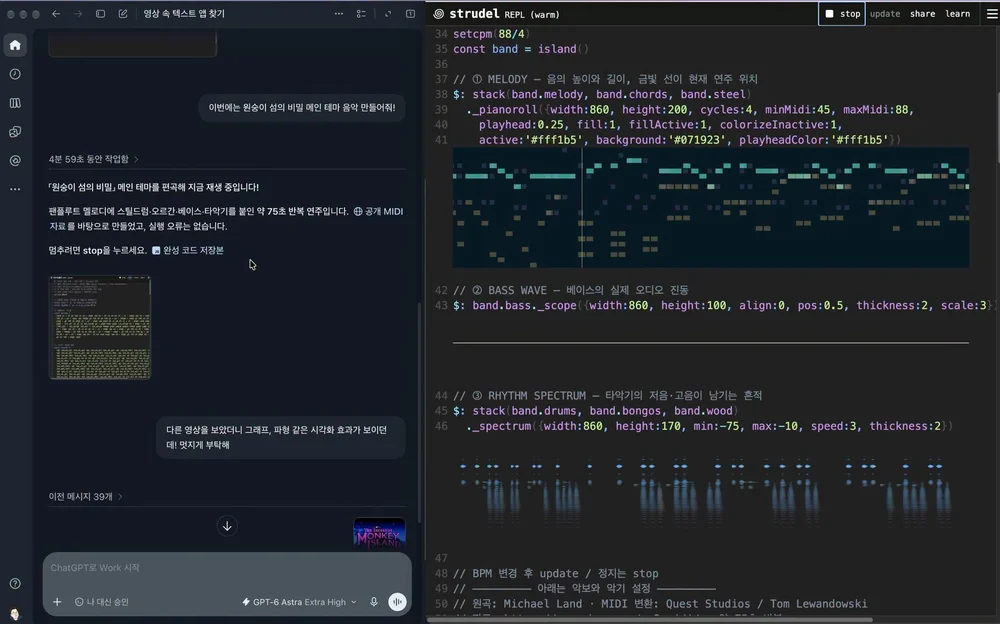
Task: Click the chat title 영상 속 텍스트 앱 찾기
Action: pos(184,13)
